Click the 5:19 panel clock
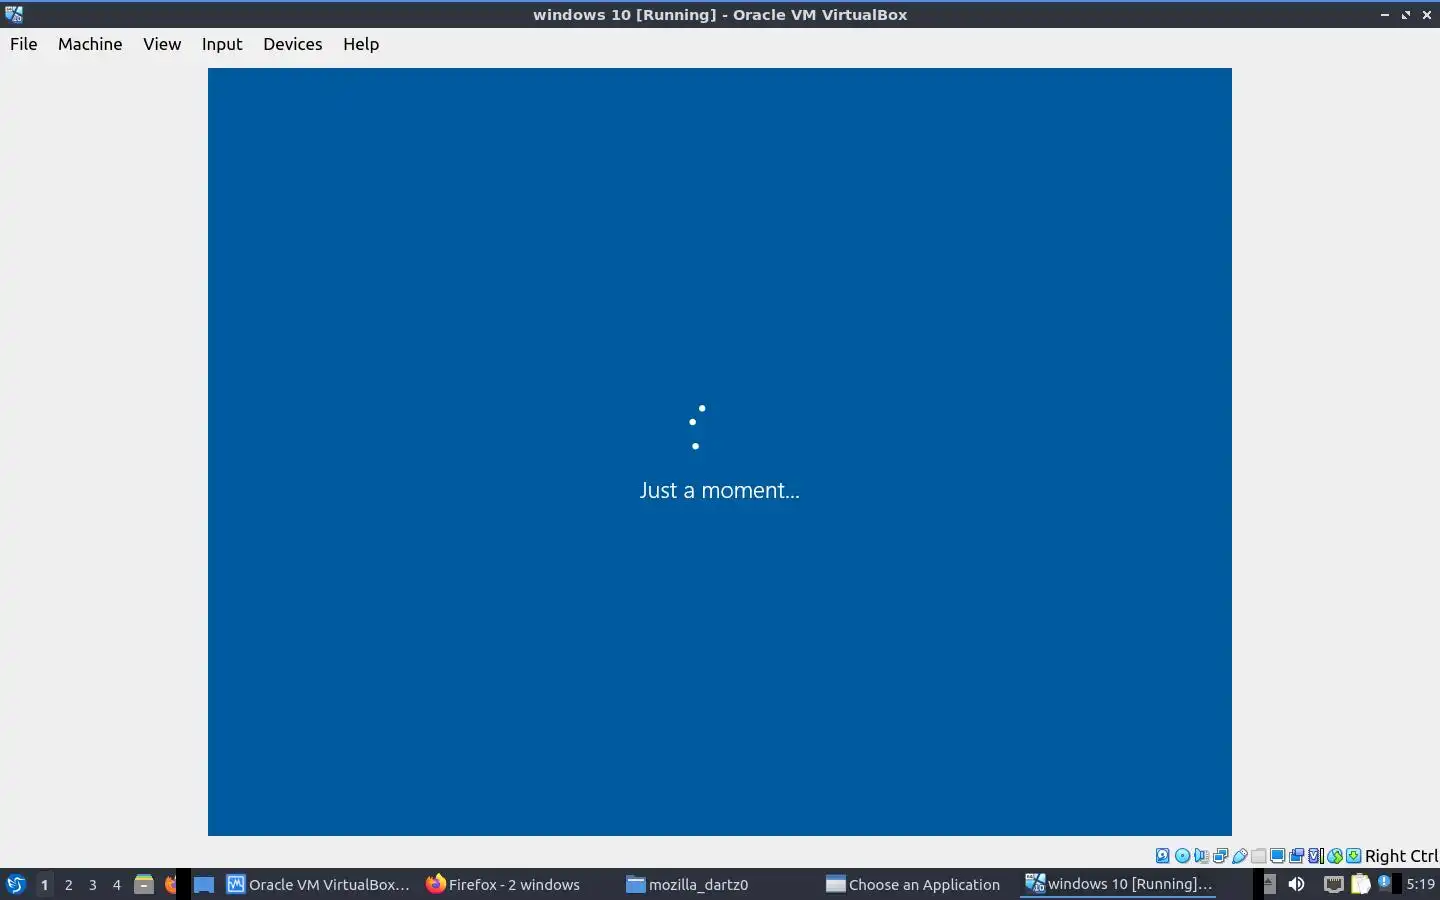This screenshot has height=900, width=1440. point(1421,884)
